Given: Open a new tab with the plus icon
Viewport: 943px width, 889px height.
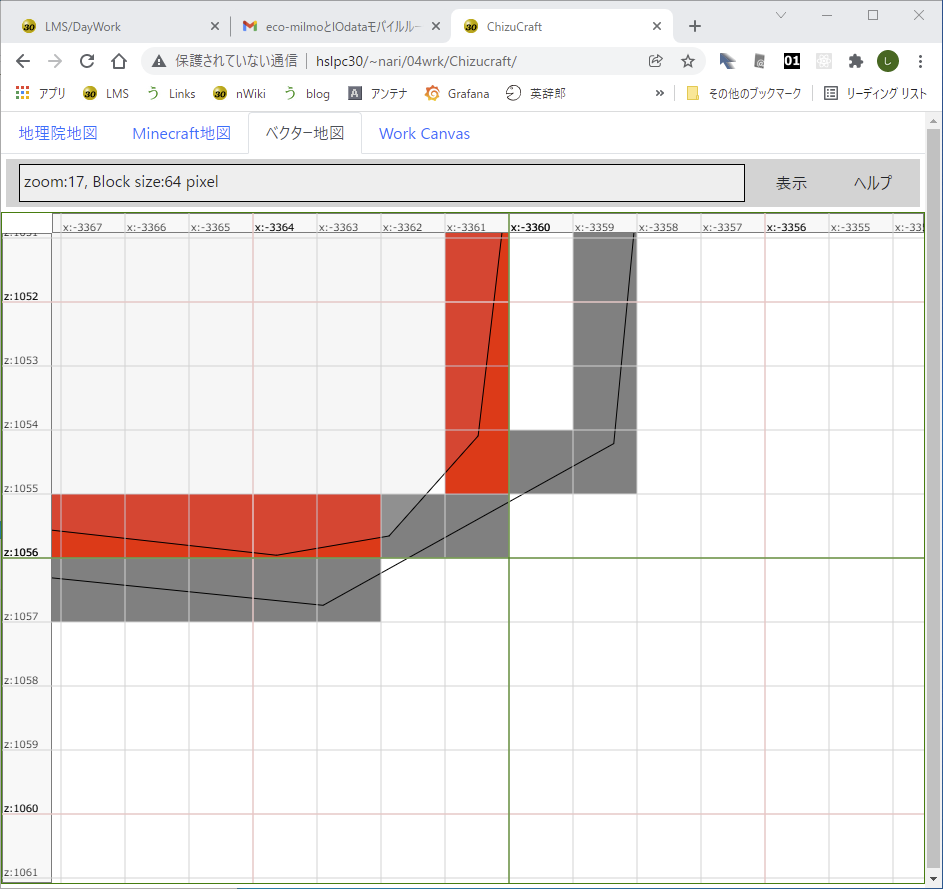Looking at the screenshot, I should pyautogui.click(x=695, y=26).
